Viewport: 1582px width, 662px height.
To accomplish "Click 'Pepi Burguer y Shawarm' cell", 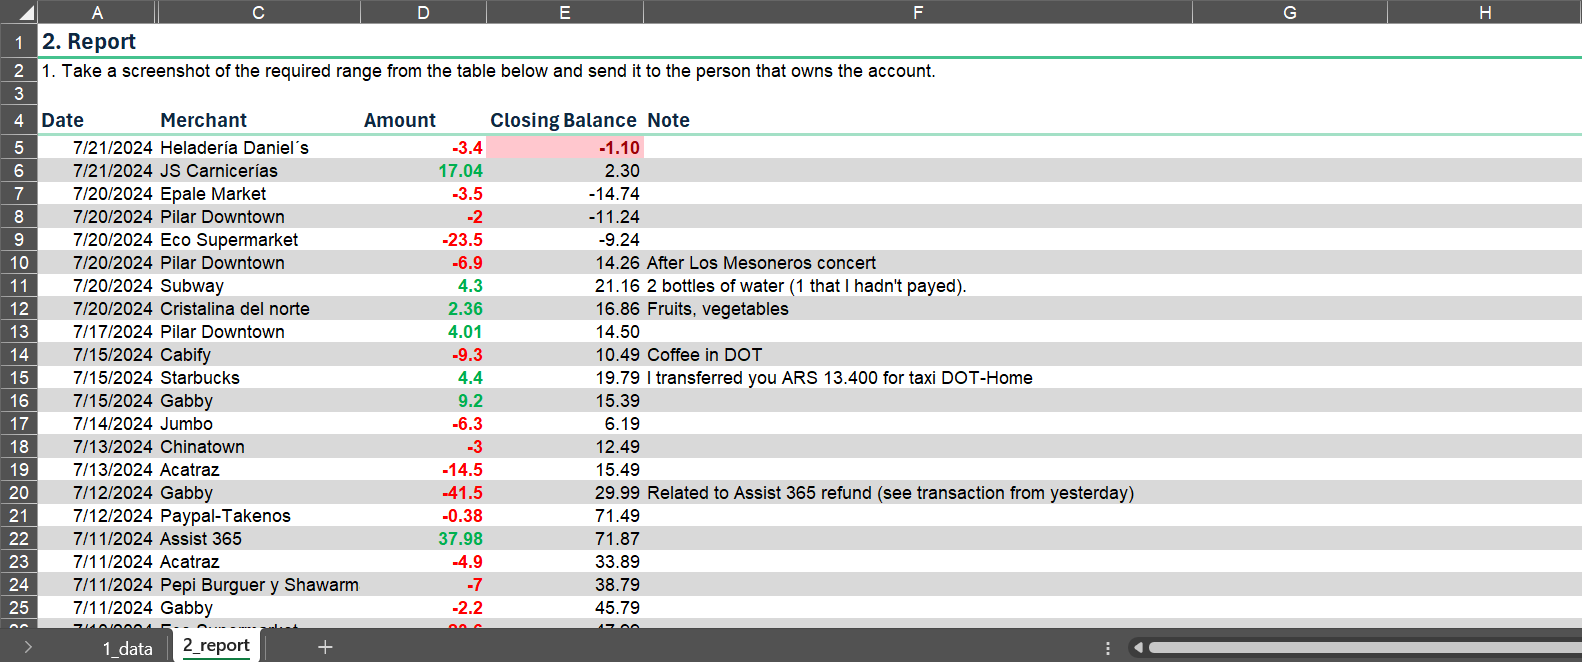I will tap(259, 585).
